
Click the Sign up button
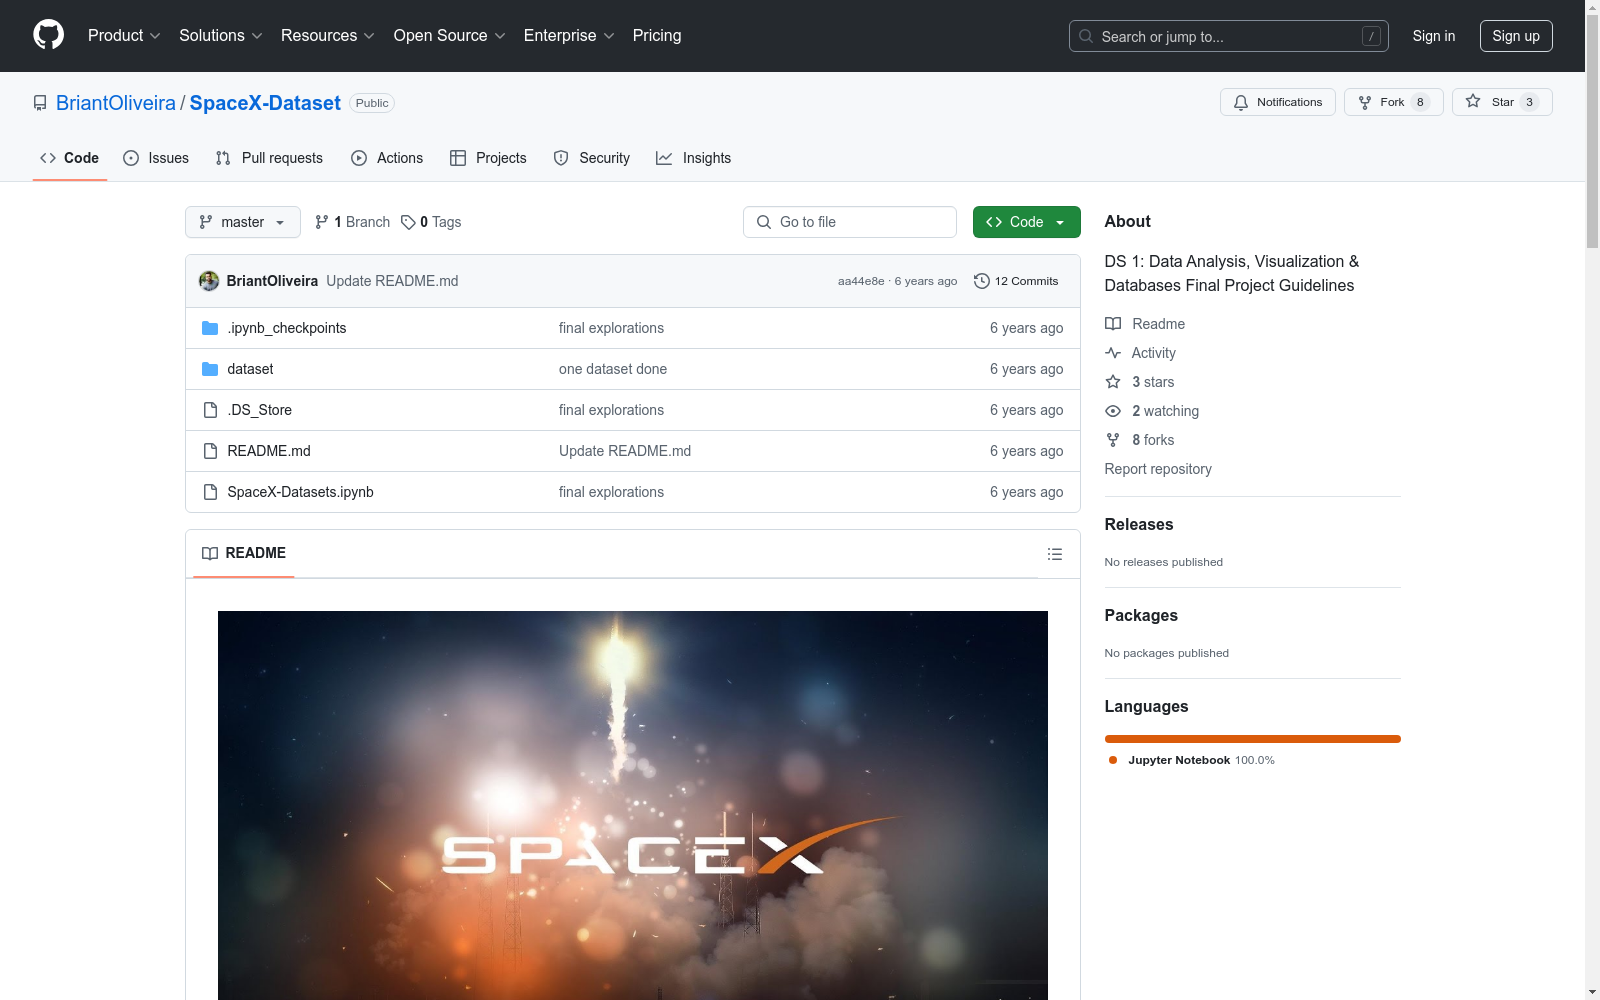coord(1516,36)
